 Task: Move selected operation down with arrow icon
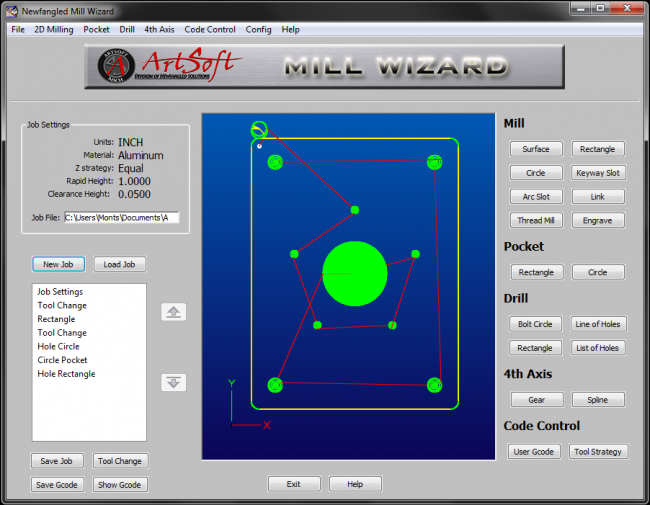tap(173, 382)
